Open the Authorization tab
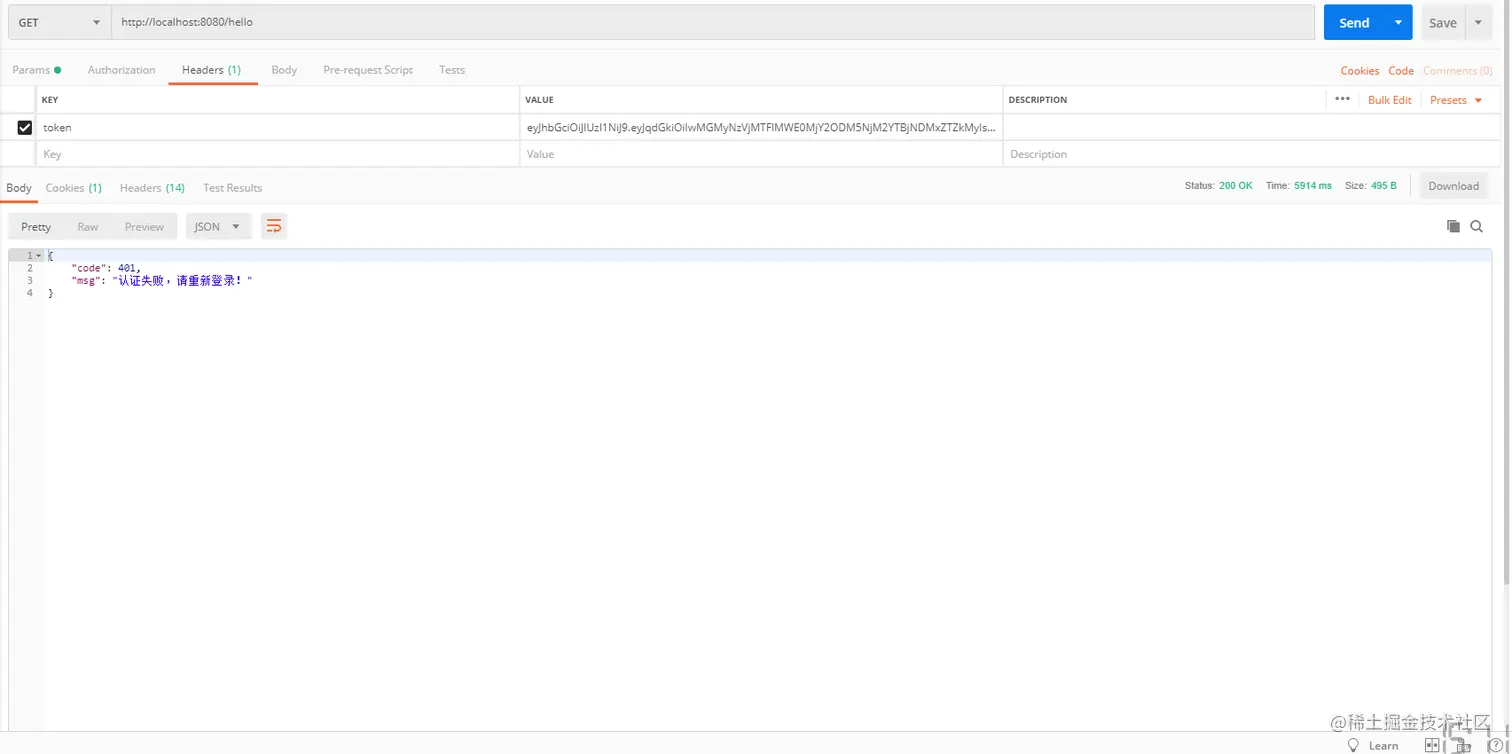The height and width of the screenshot is (754, 1512). click(122, 70)
